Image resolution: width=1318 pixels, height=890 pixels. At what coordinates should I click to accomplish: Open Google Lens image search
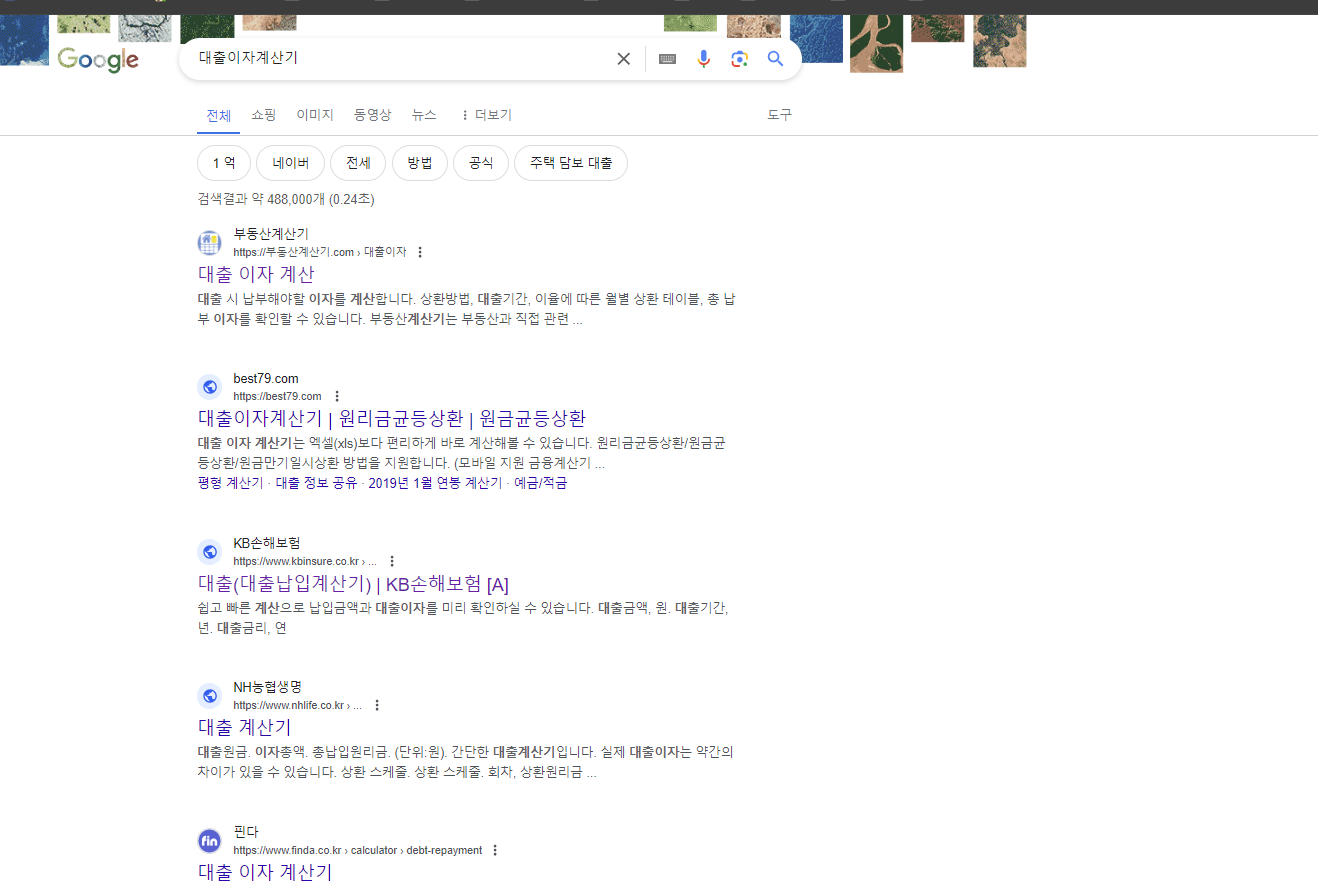tap(739, 59)
